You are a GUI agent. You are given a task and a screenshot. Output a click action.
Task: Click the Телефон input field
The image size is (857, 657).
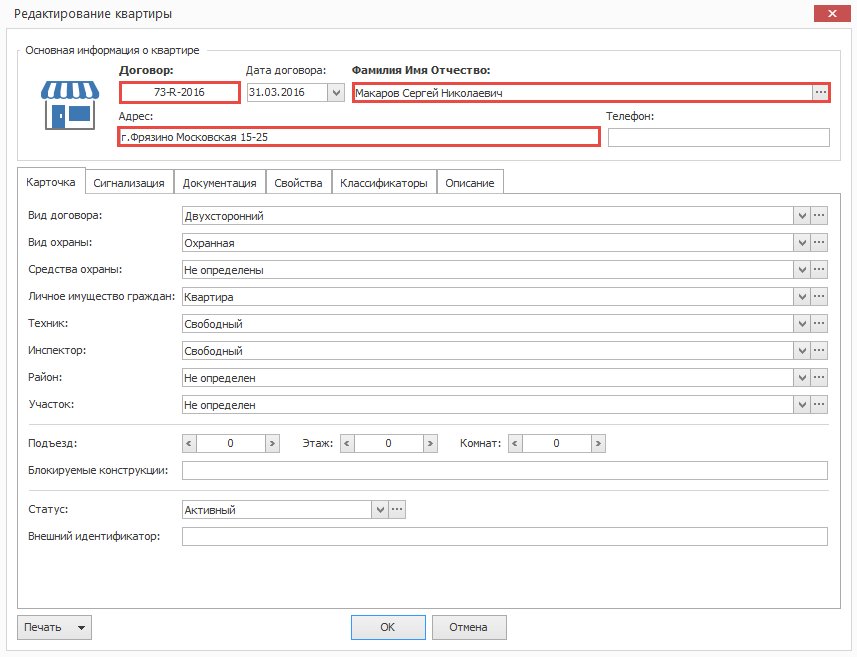click(719, 137)
